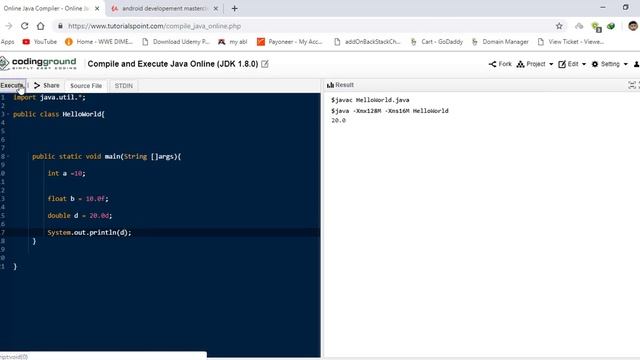Restore down the browser window
640x360 pixels.
[625, 7]
